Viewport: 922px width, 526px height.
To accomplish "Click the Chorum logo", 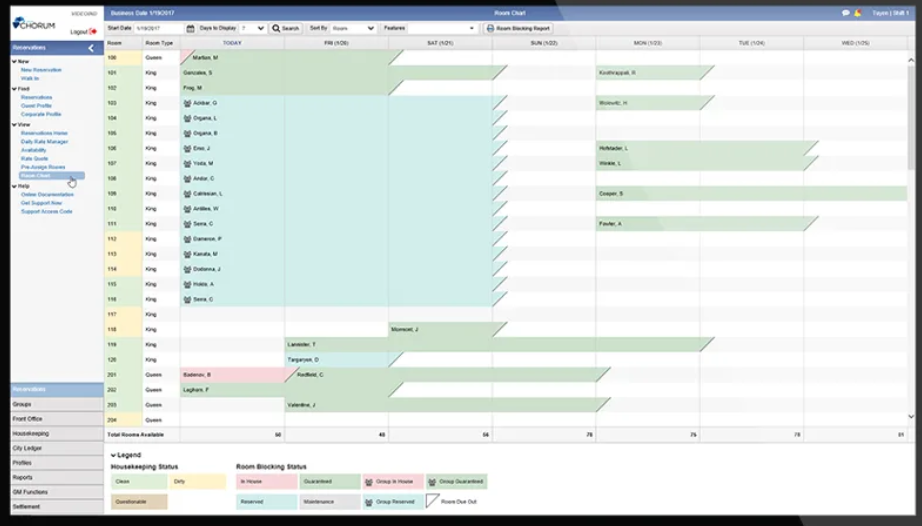I will (34, 24).
